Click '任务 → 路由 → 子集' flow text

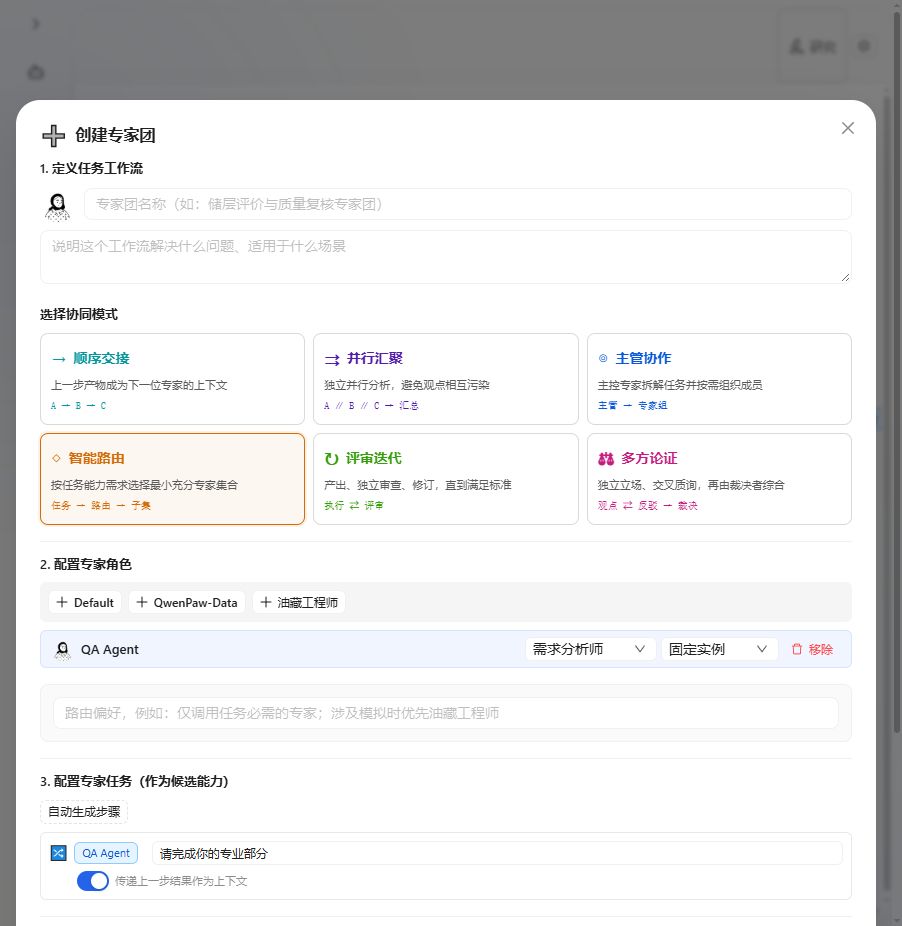click(101, 506)
